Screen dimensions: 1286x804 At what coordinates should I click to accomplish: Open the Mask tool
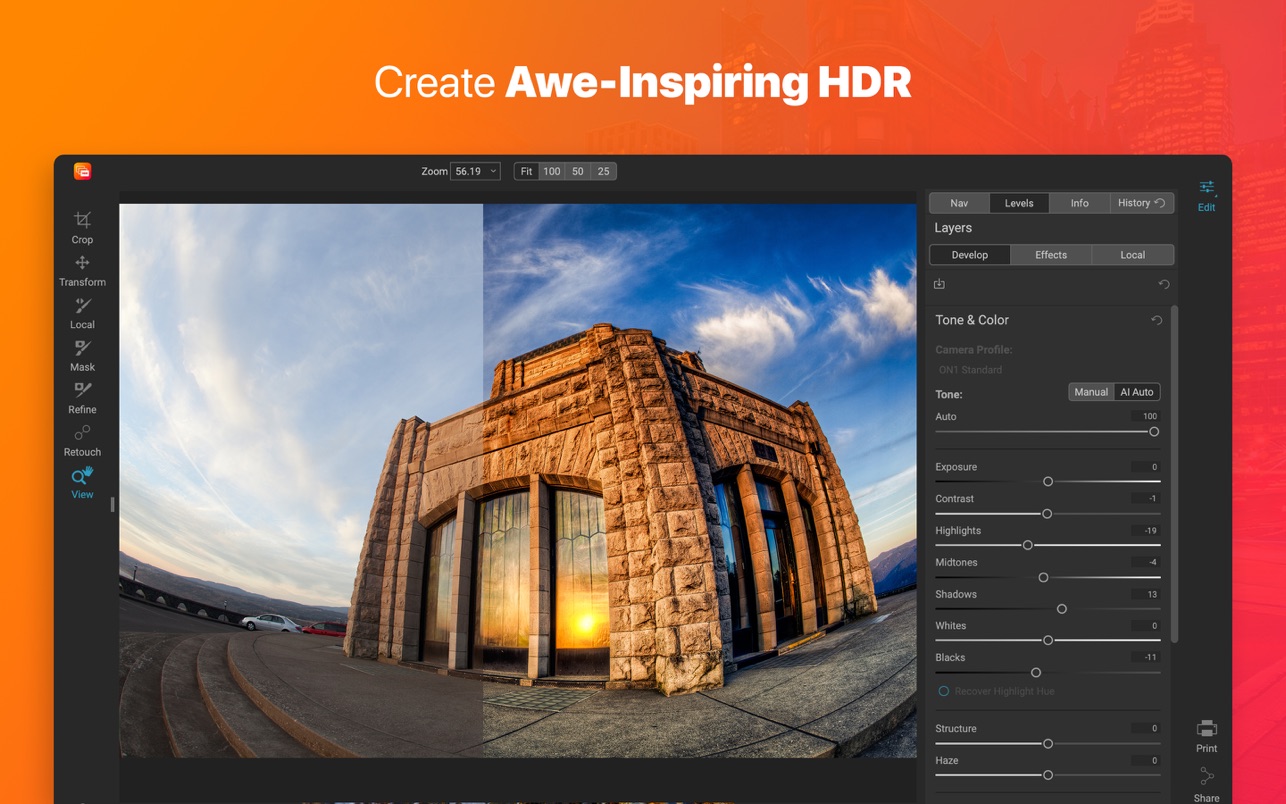(x=82, y=355)
